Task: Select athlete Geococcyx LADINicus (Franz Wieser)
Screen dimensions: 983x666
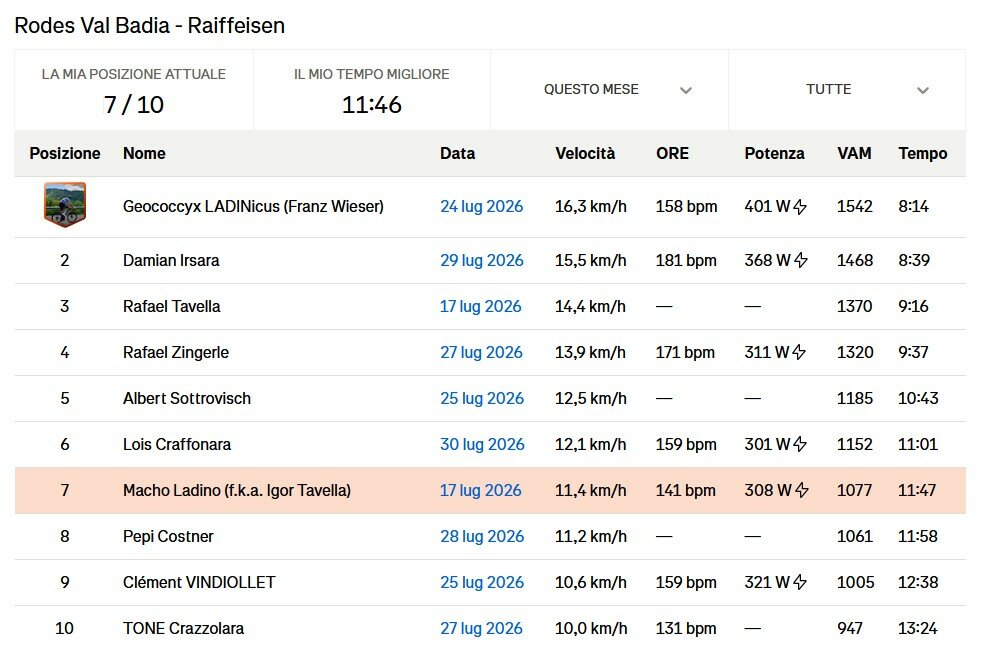Action: [253, 206]
